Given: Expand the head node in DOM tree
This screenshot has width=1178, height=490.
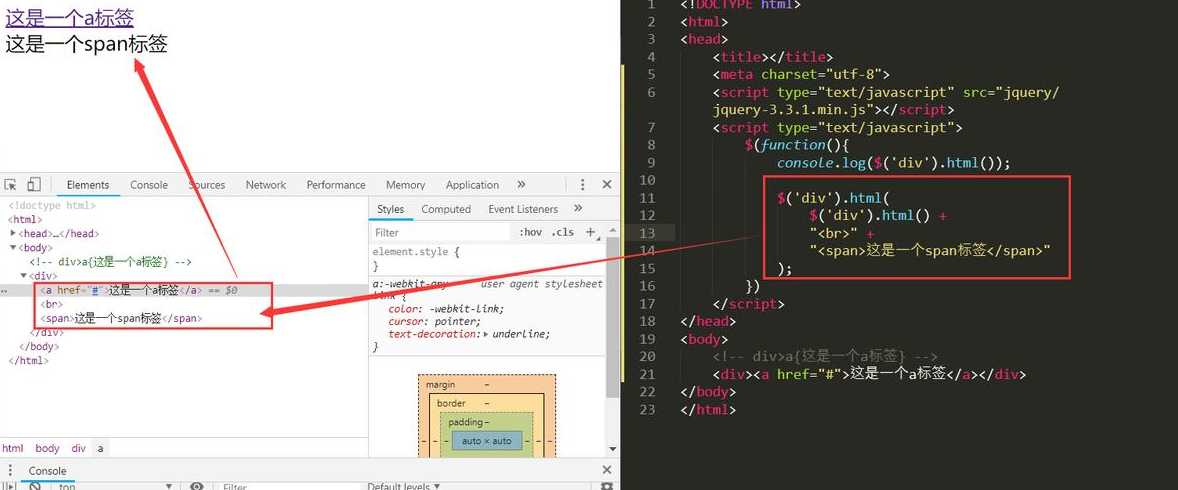Looking at the screenshot, I should click(14, 233).
